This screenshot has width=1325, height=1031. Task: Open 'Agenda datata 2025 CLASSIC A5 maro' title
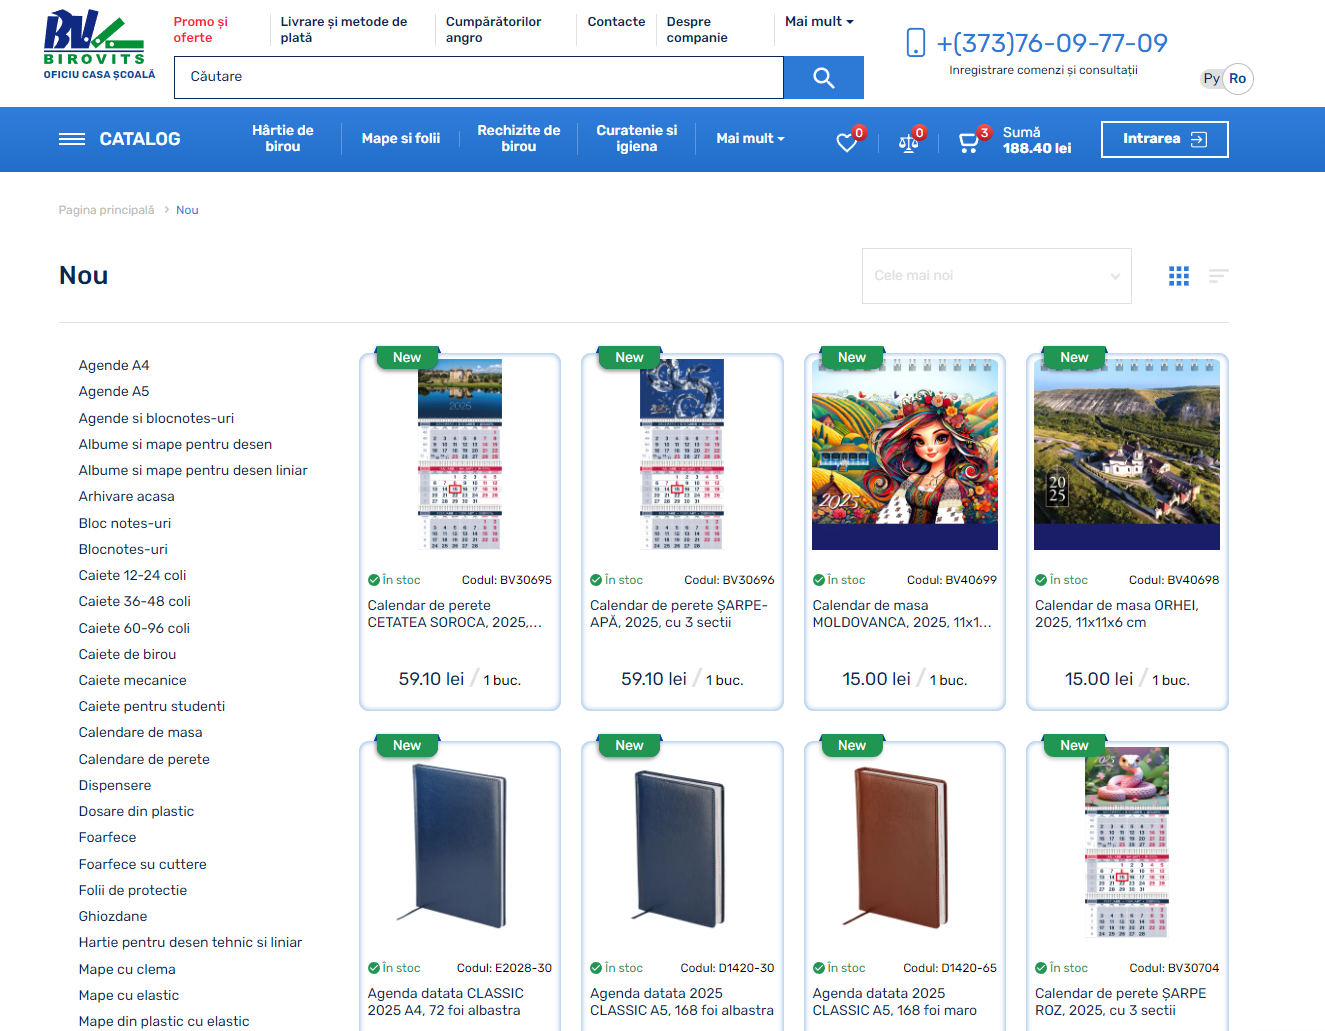click(895, 1002)
